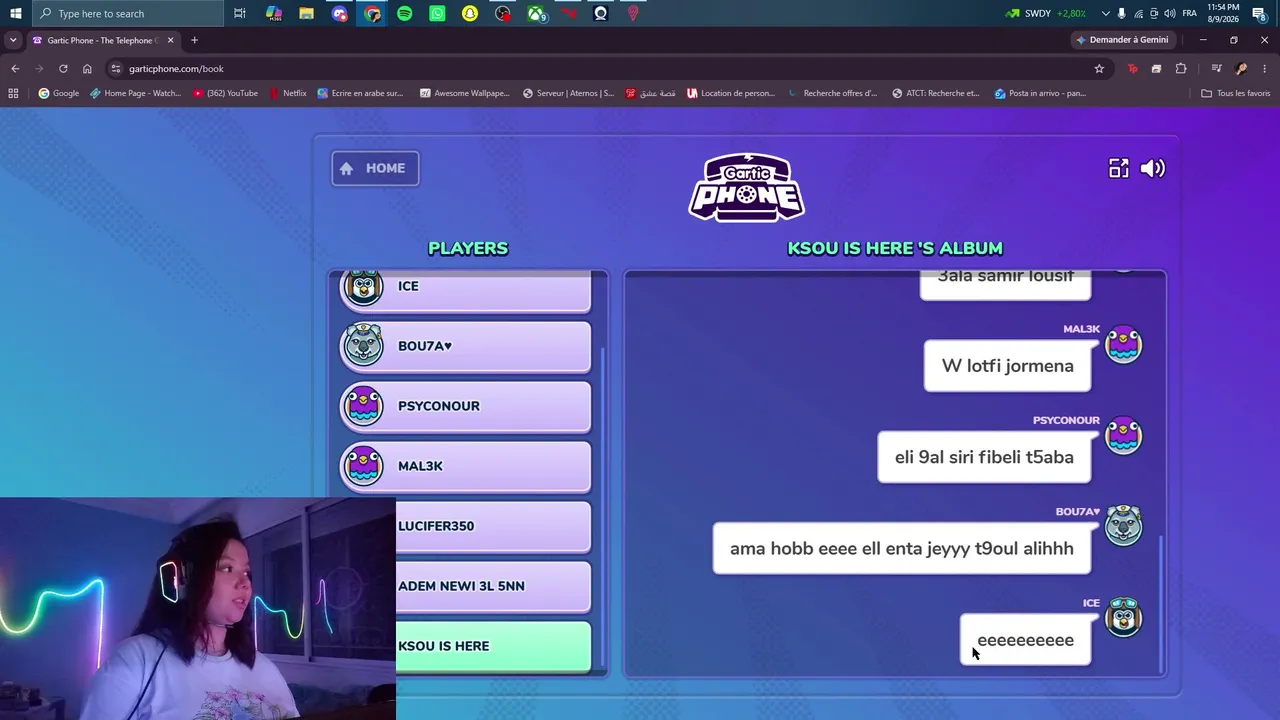Viewport: 1280px width, 720px height.
Task: Open the volume control in system tray
Action: pyautogui.click(x=1169, y=13)
